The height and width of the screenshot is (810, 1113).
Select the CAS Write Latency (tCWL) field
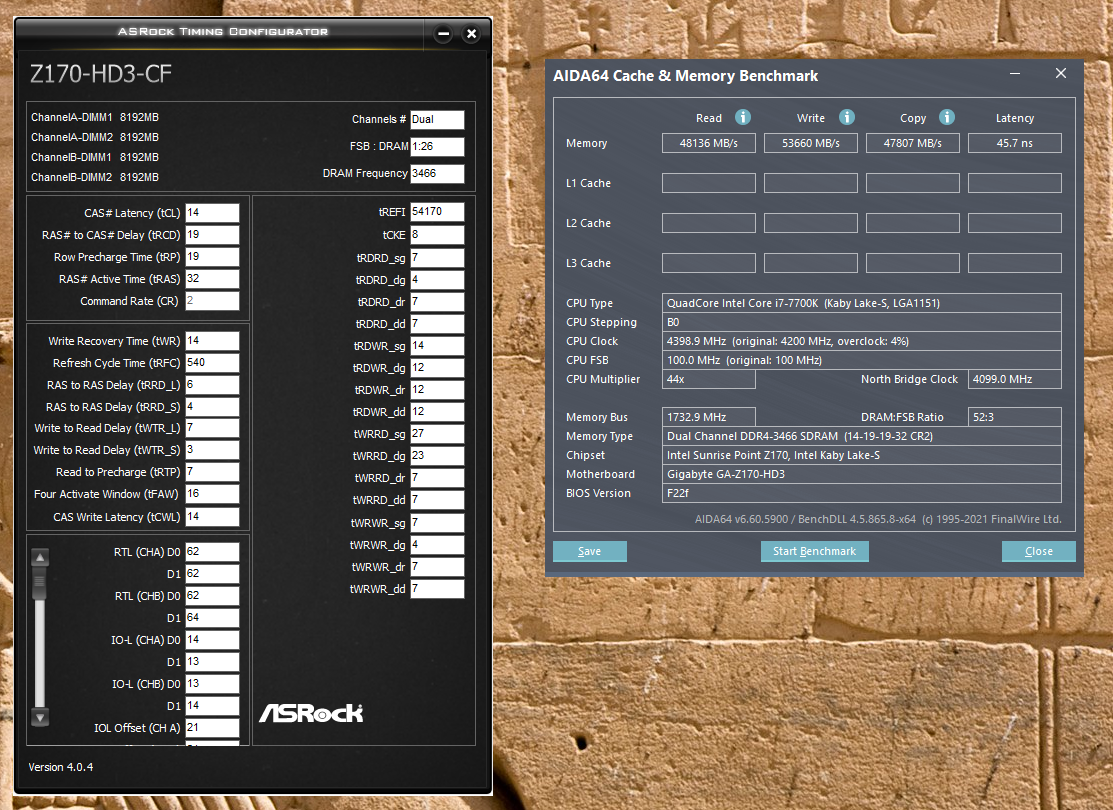[212, 517]
